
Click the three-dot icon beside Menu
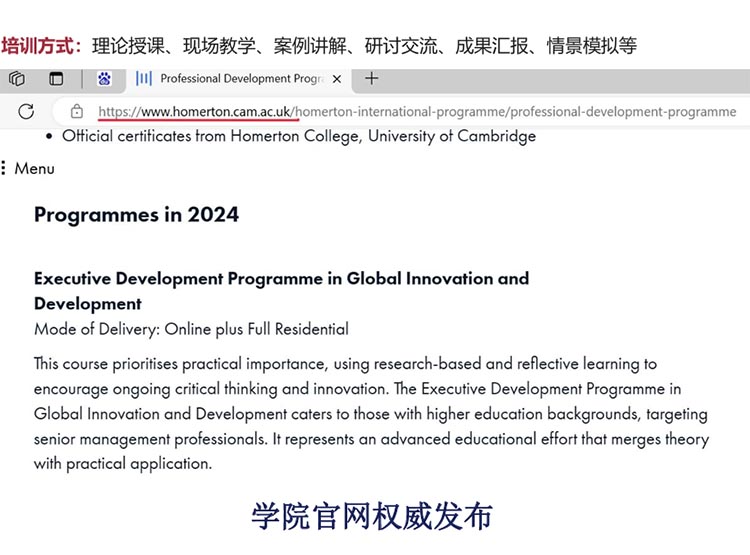pos(3,168)
